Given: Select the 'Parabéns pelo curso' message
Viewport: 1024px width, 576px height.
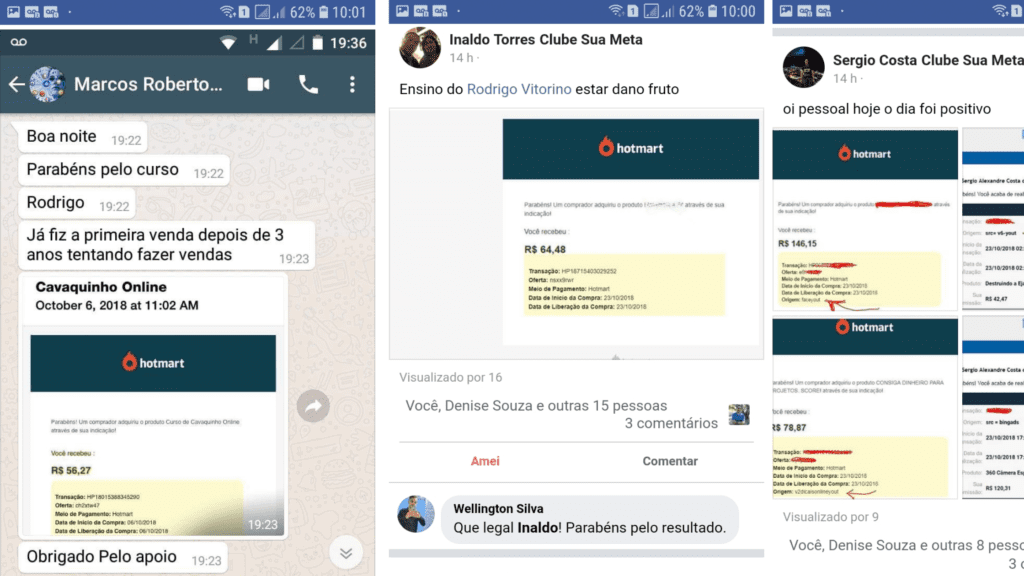Looking at the screenshot, I should (x=123, y=170).
